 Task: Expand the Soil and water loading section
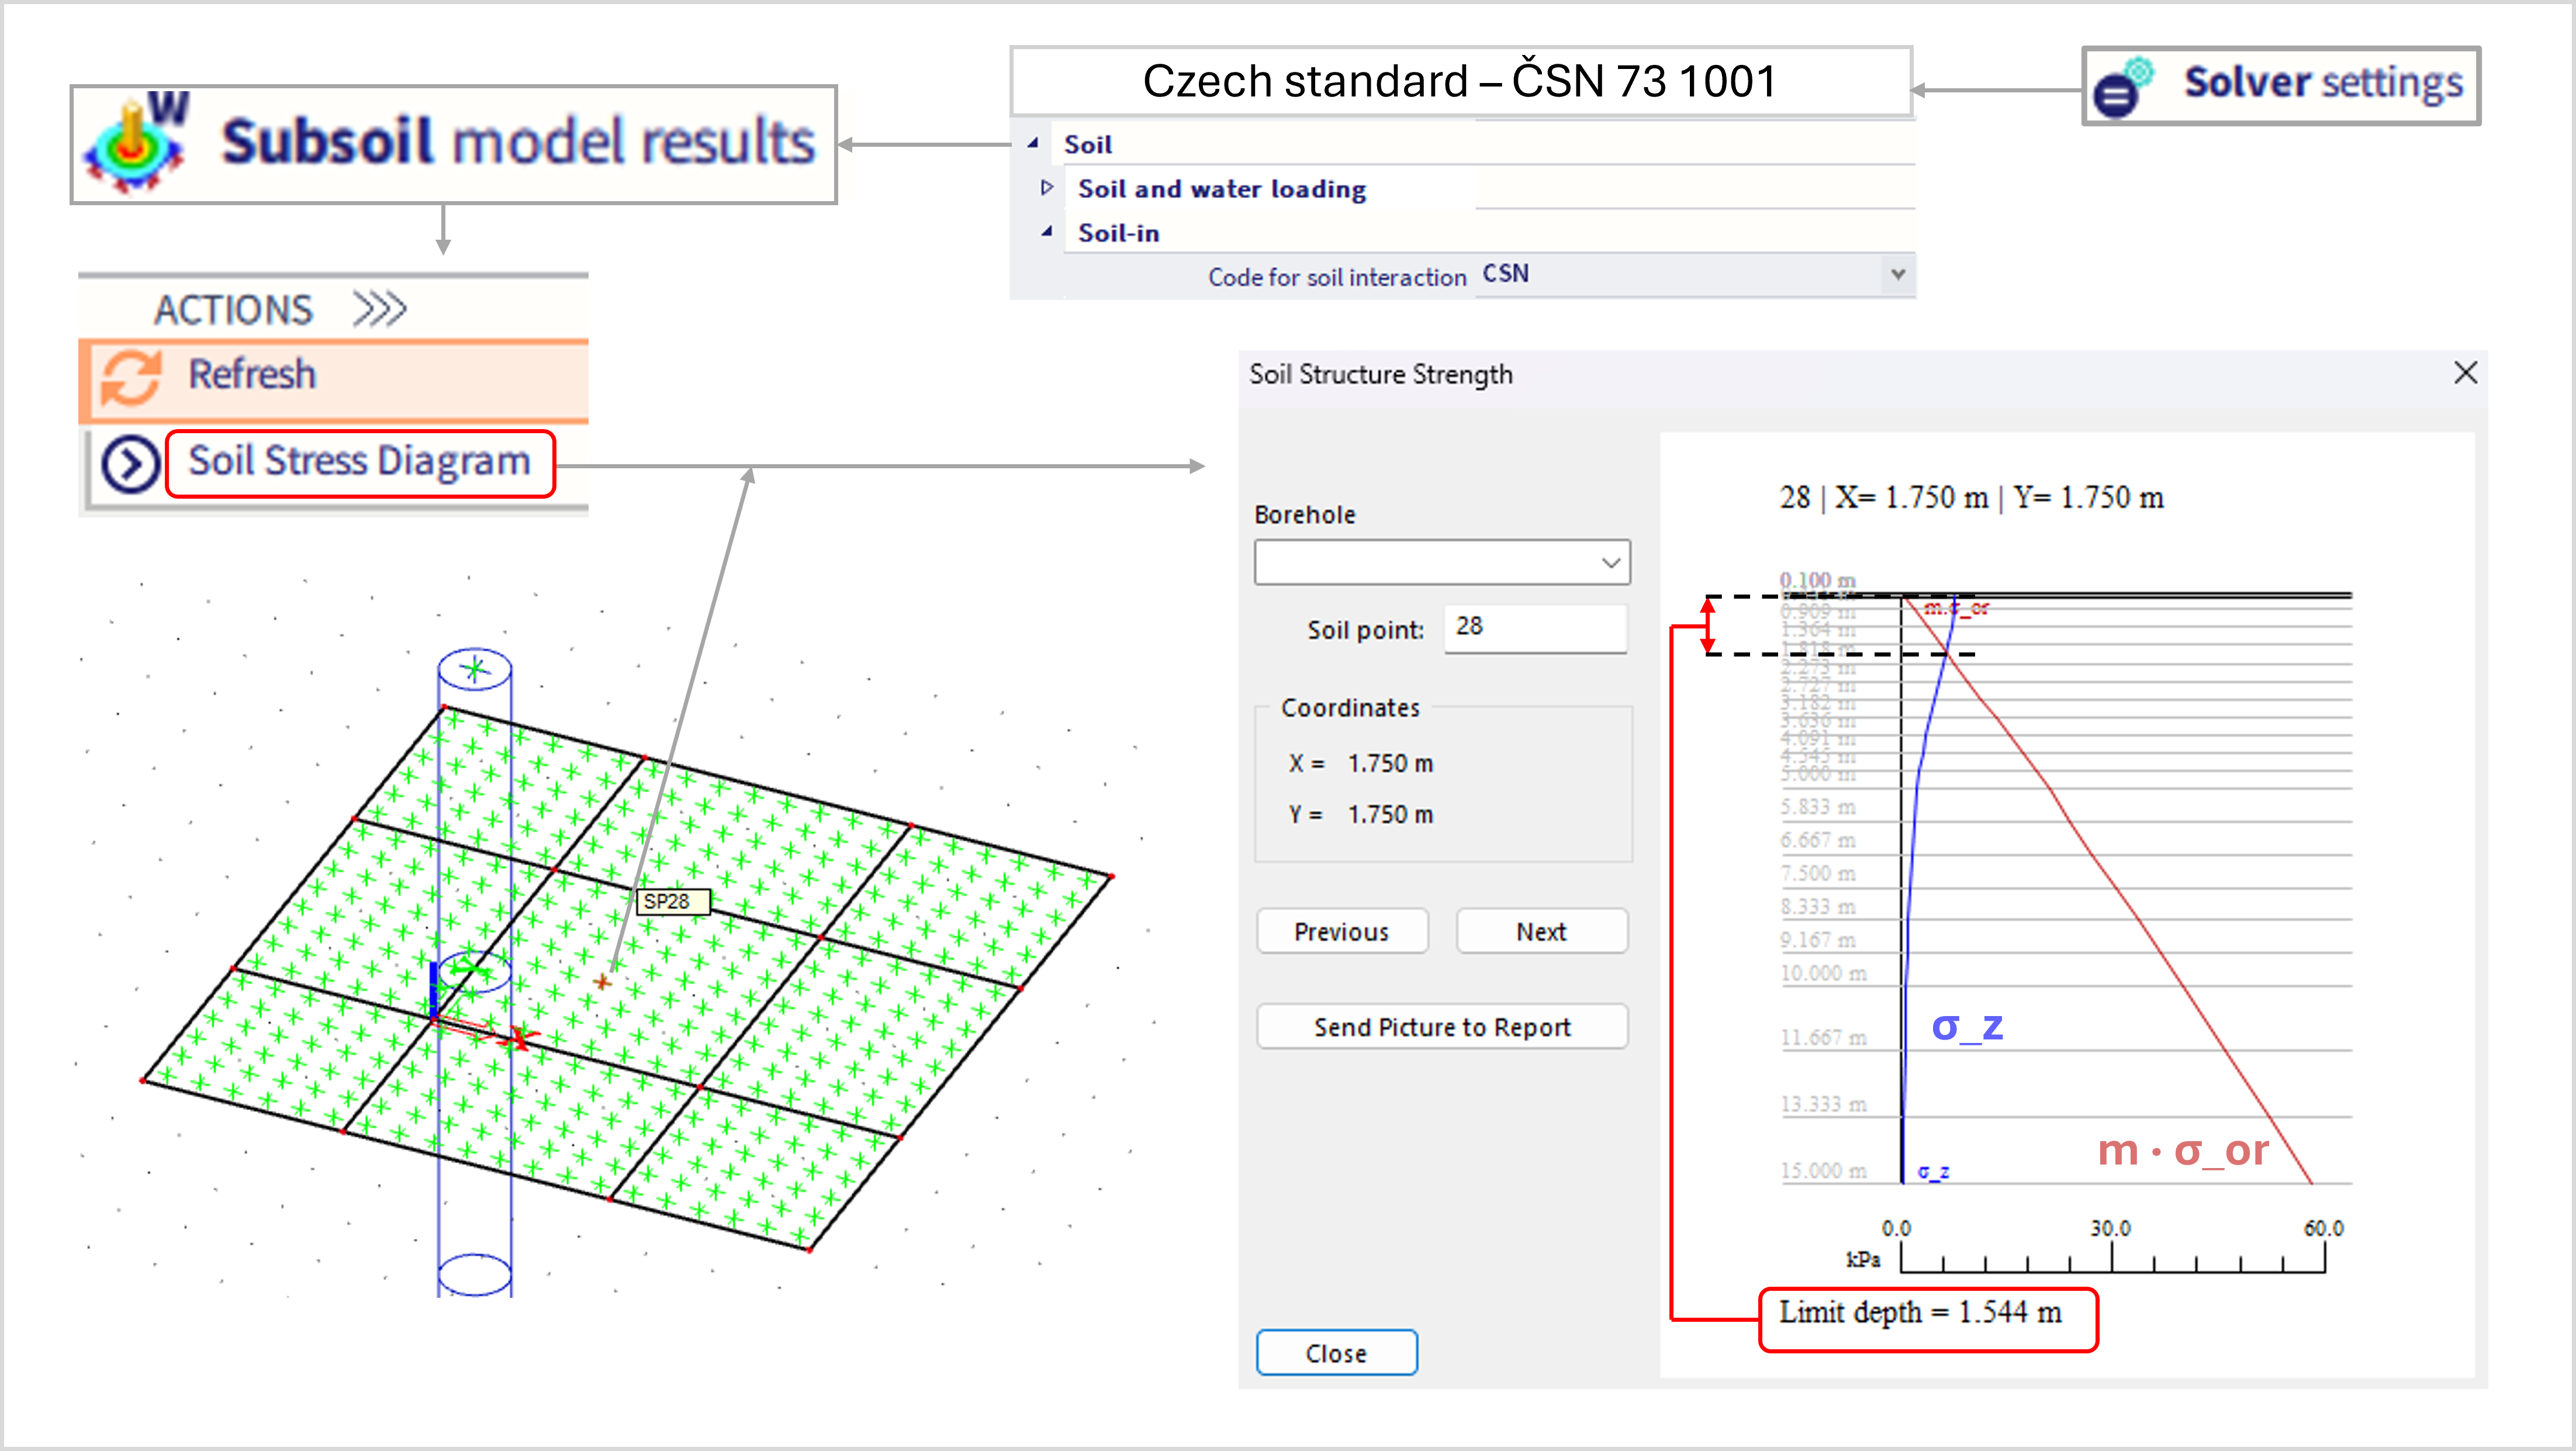click(x=1048, y=188)
